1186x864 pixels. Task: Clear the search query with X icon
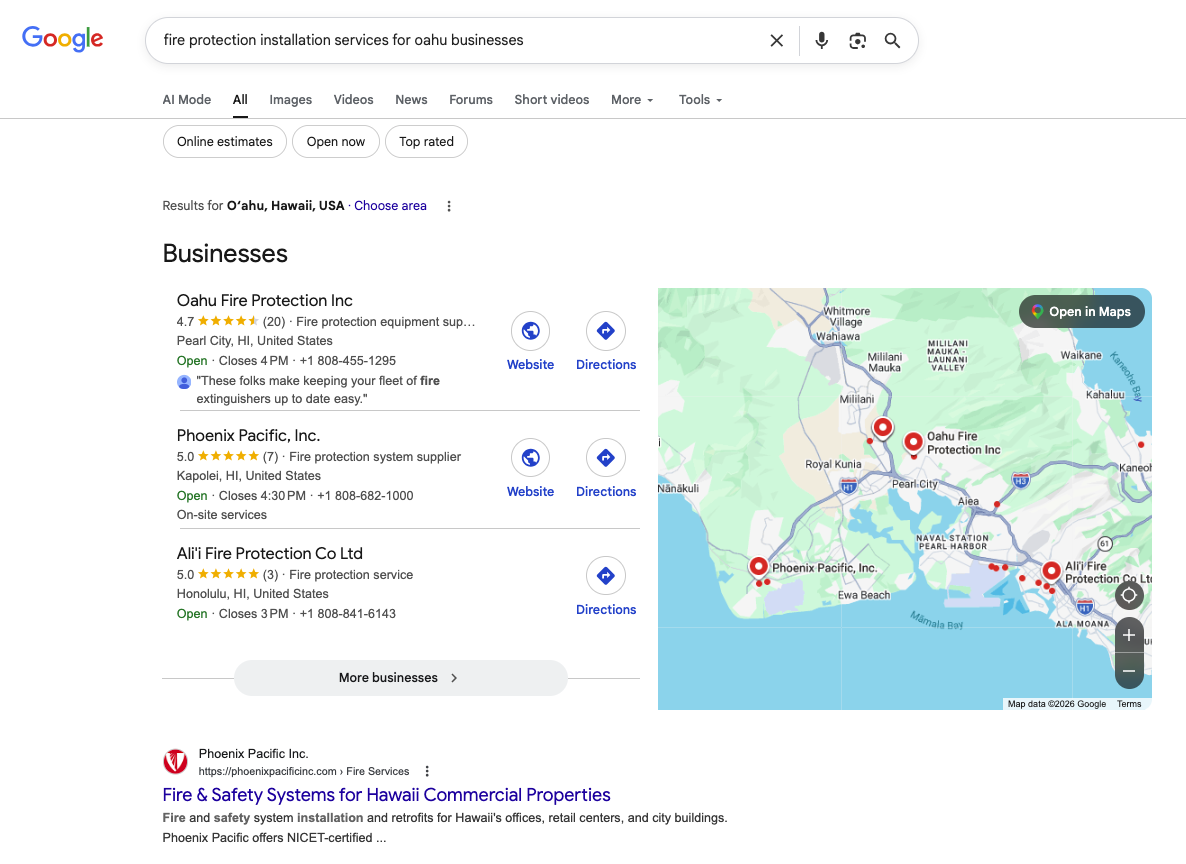click(777, 41)
